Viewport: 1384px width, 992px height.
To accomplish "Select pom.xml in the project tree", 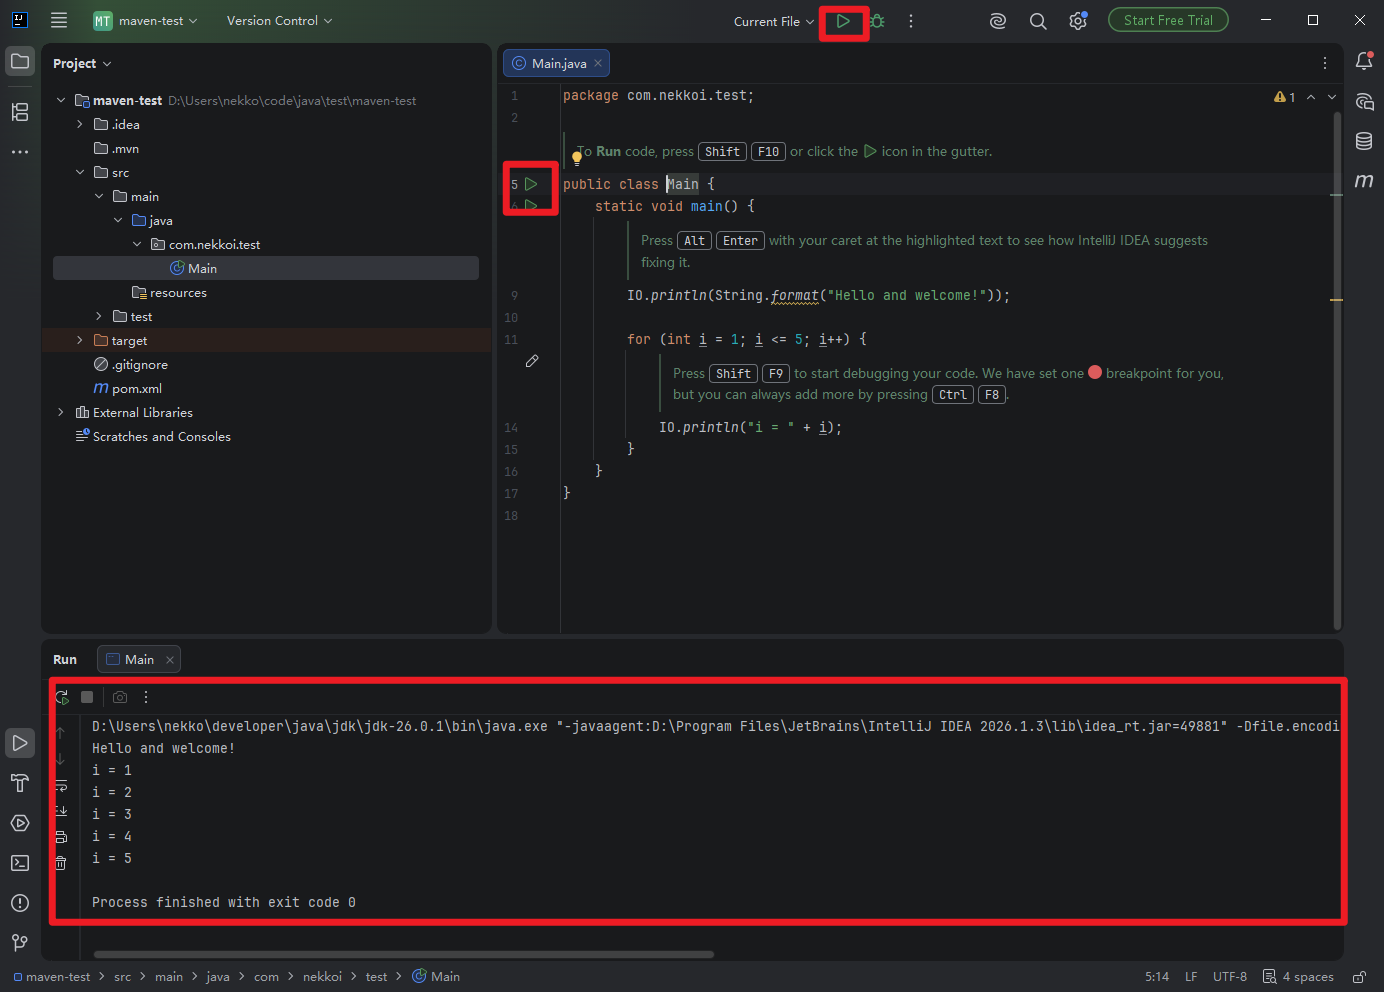I will [x=137, y=388].
